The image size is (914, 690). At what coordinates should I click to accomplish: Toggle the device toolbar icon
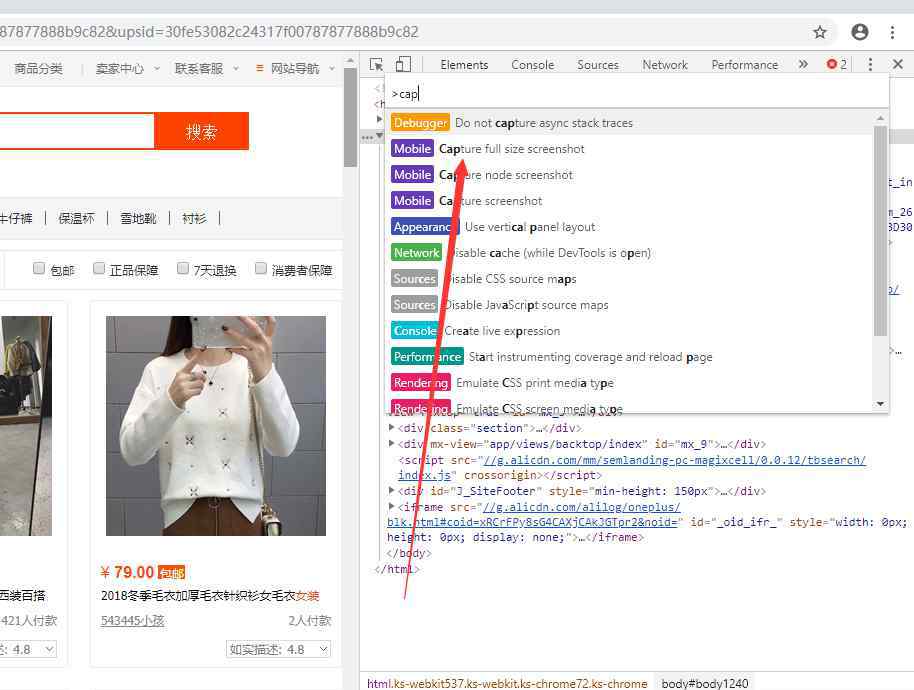(x=403, y=65)
